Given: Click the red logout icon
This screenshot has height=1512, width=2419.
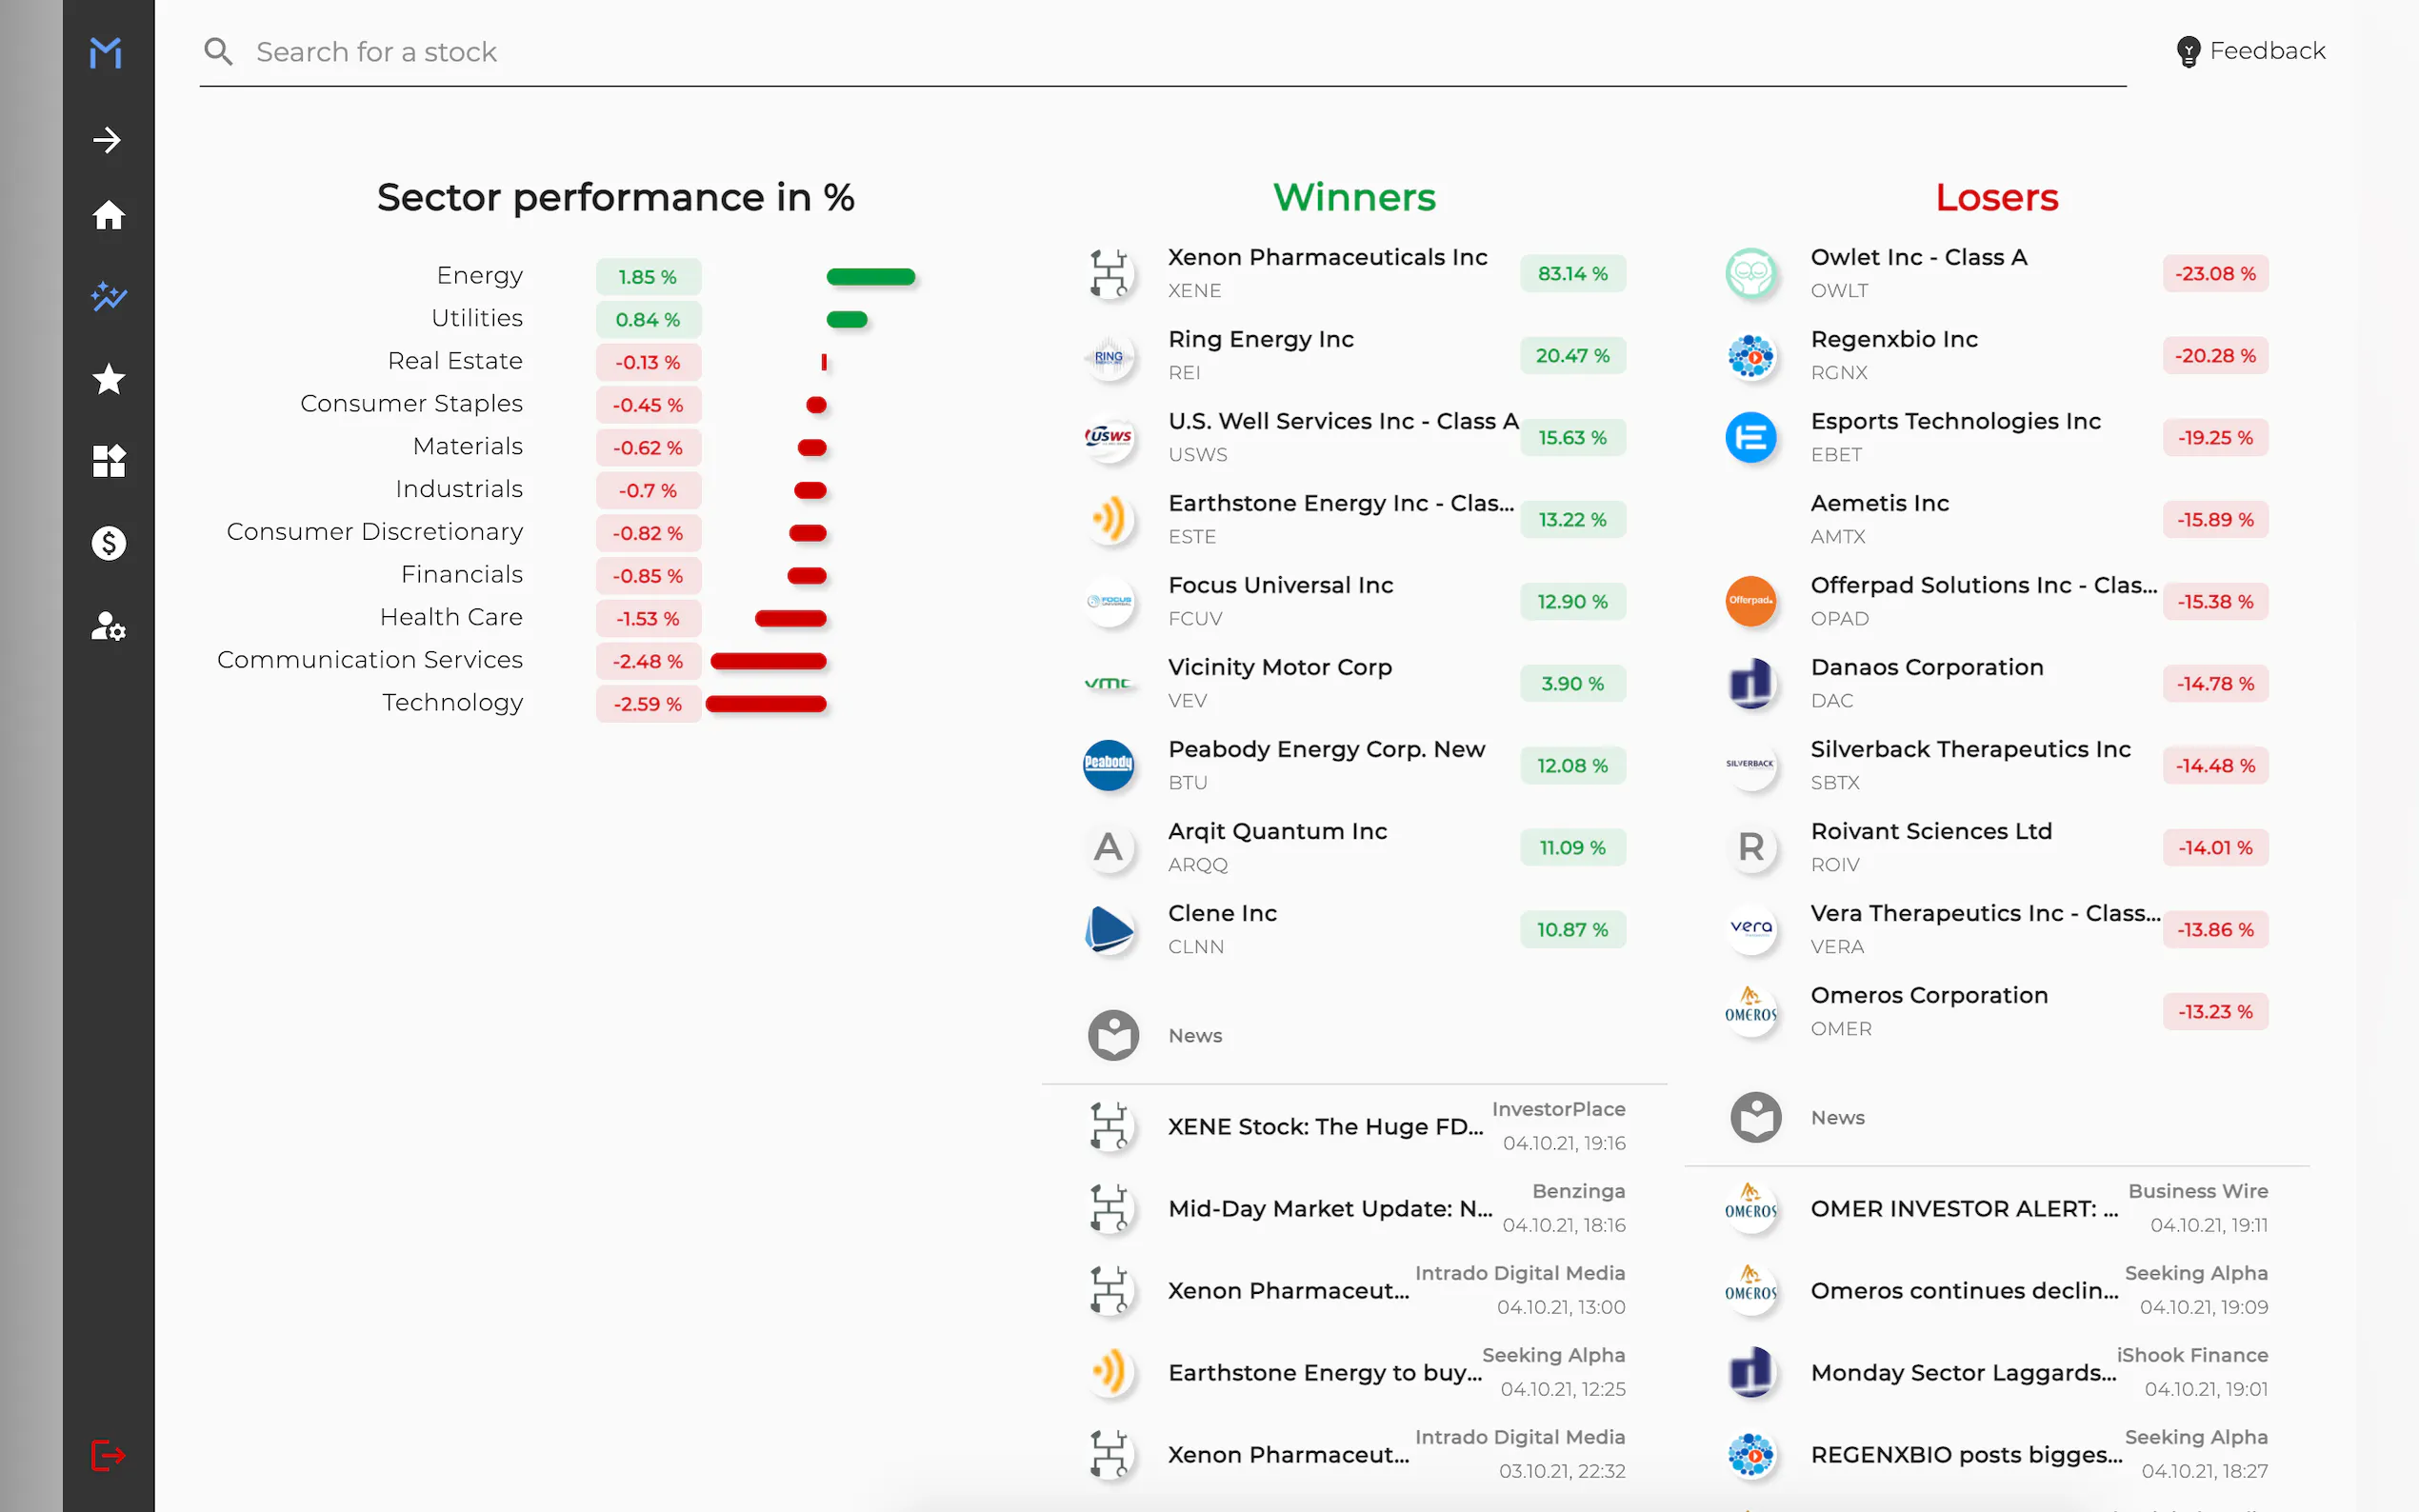Looking at the screenshot, I should coord(108,1455).
